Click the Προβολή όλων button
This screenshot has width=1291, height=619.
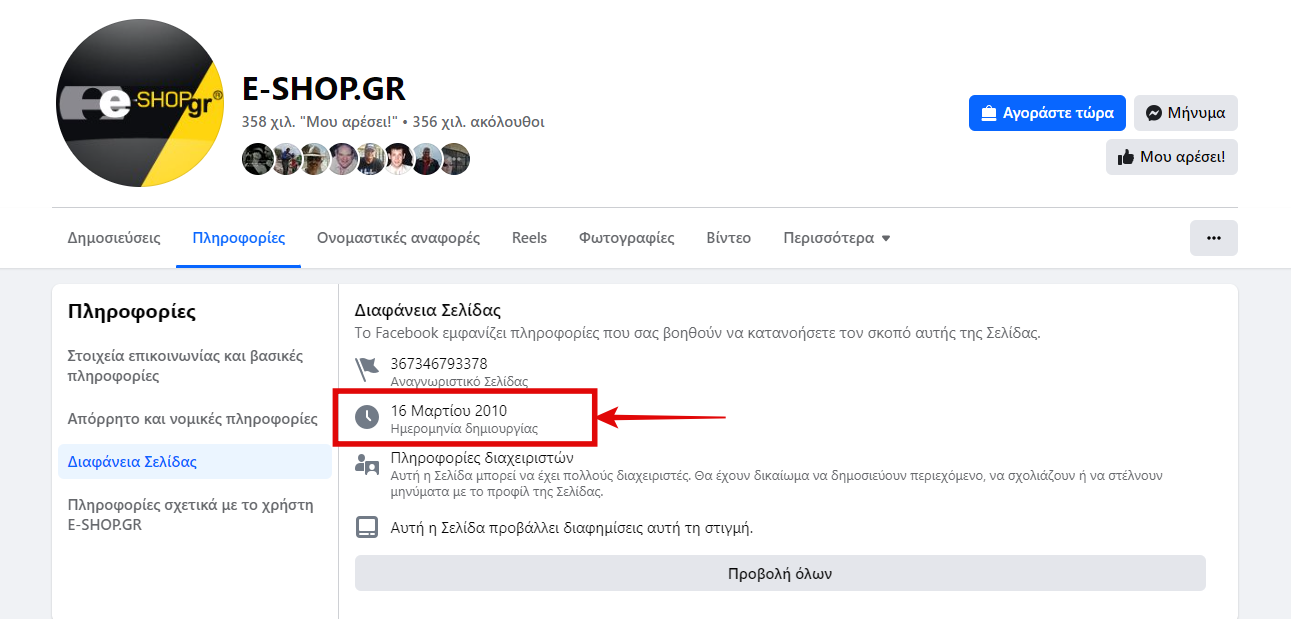tap(780, 574)
